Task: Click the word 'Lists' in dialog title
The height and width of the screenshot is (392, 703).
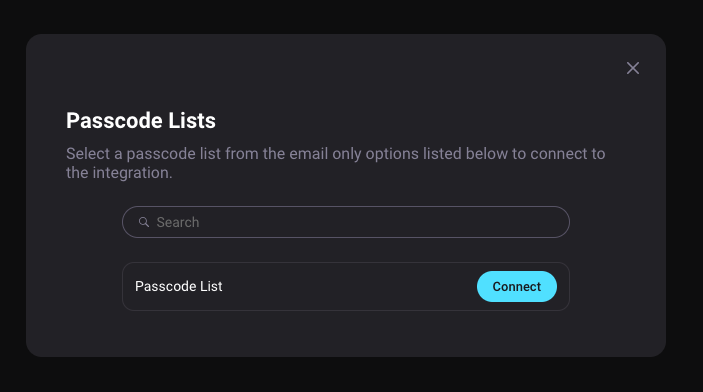Action: click(192, 120)
